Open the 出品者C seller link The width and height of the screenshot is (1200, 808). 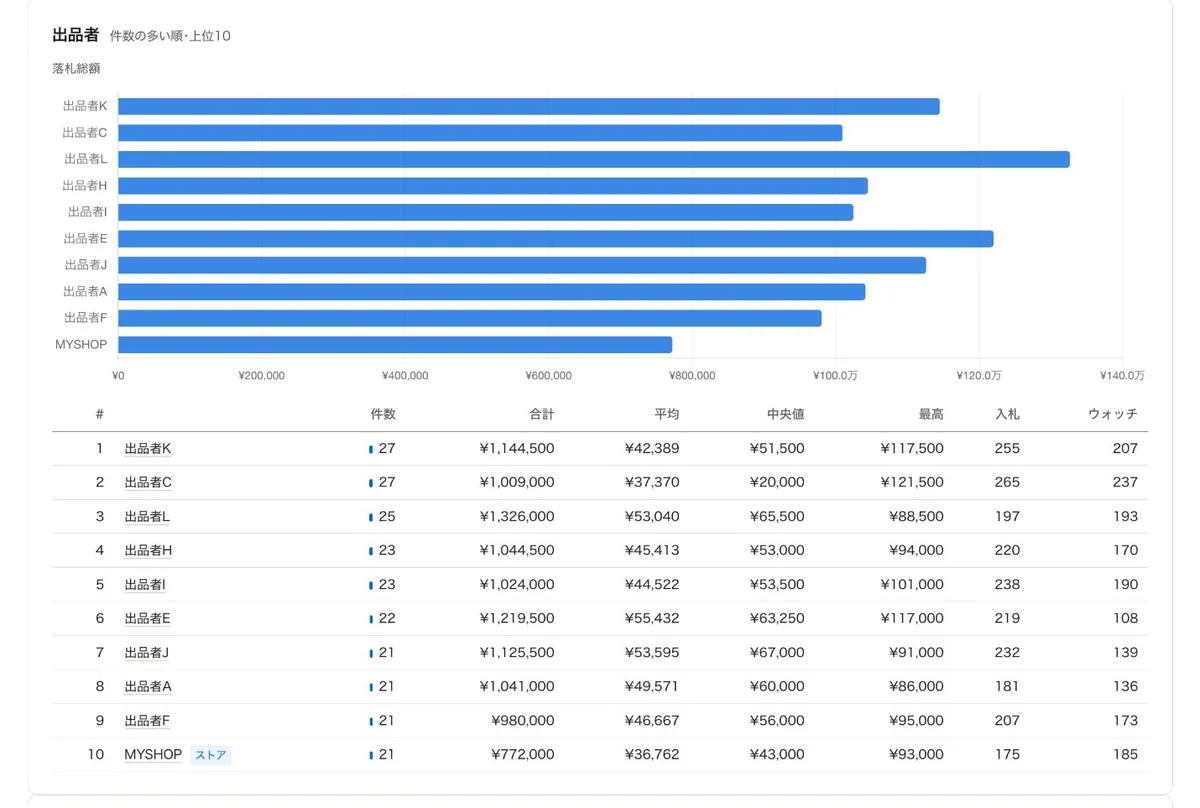pyautogui.click(x=148, y=483)
